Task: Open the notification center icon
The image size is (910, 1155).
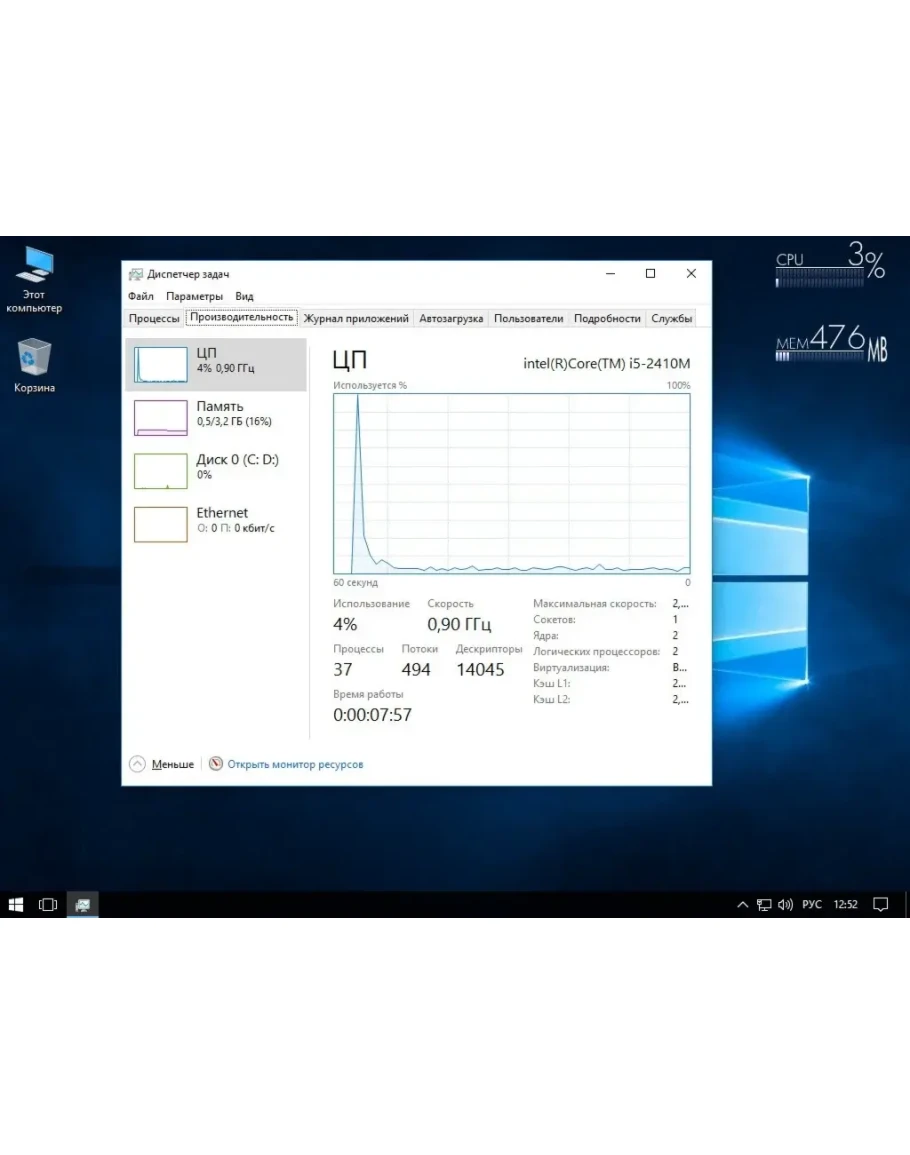Action: (881, 904)
